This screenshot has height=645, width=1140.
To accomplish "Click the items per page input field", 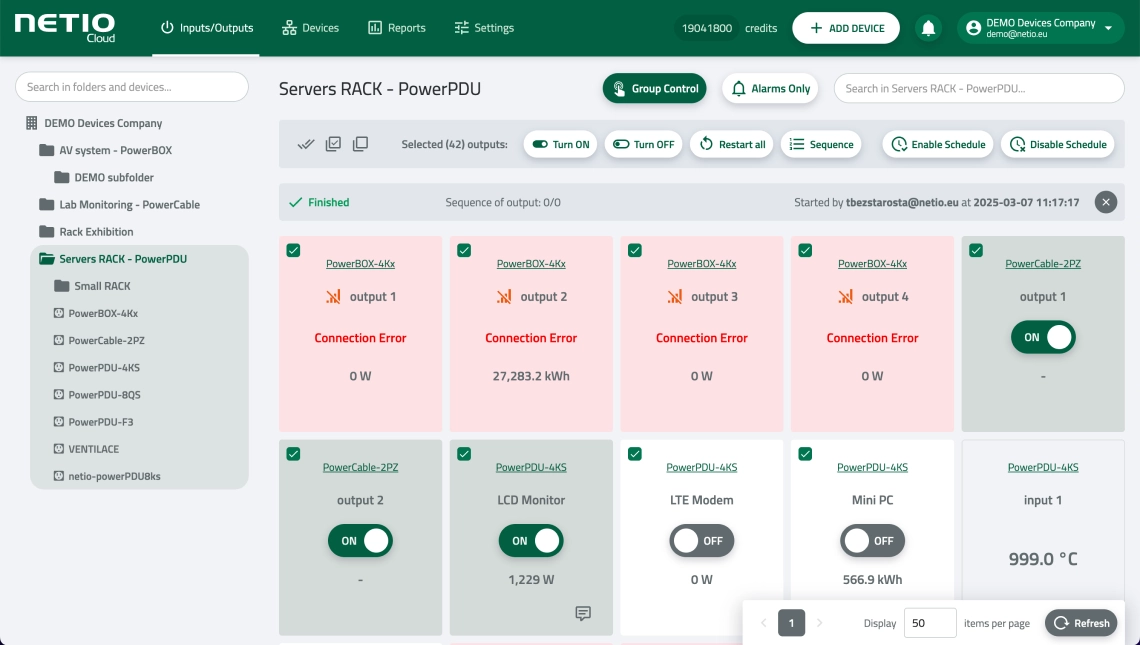I will pos(929,623).
